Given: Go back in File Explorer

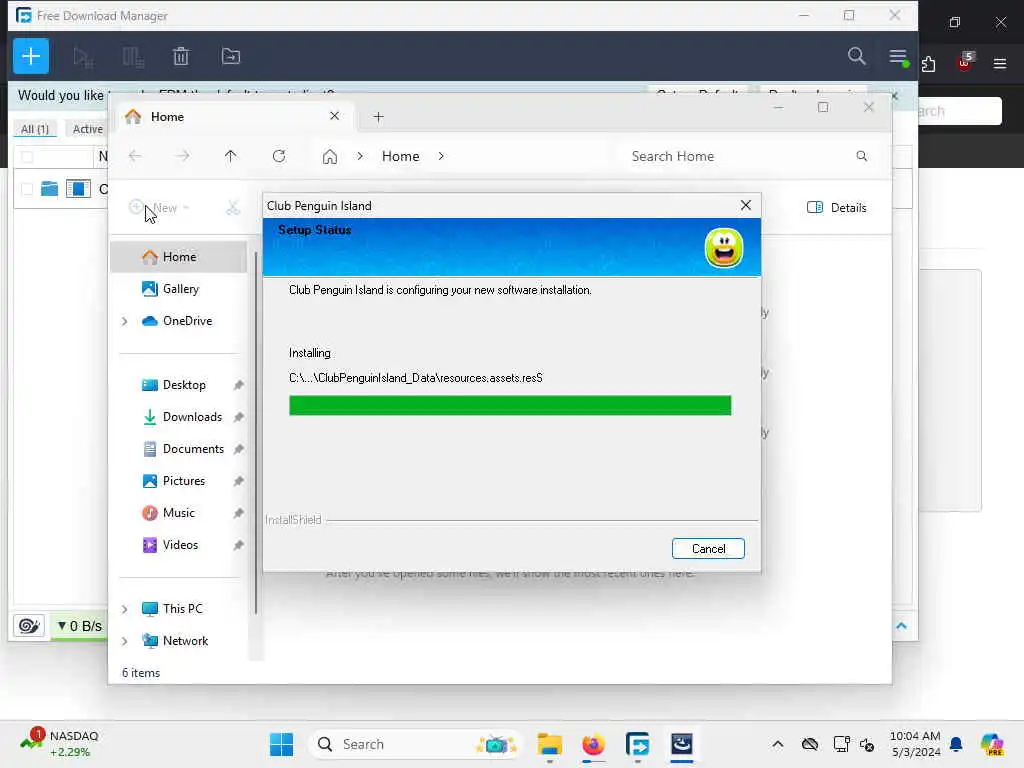Looking at the screenshot, I should coord(135,156).
